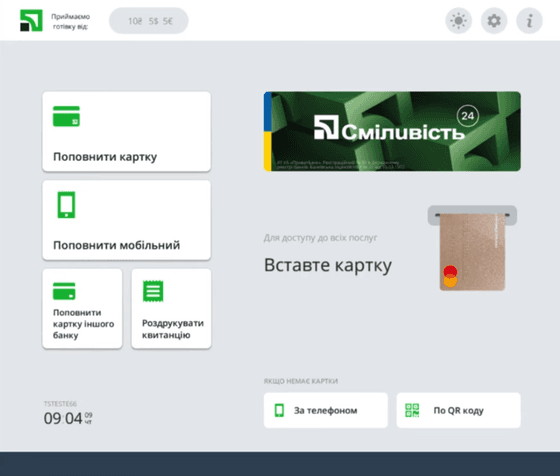Click the Для доступу до всіх послуг text
This screenshot has width=560, height=476.
coord(320,238)
